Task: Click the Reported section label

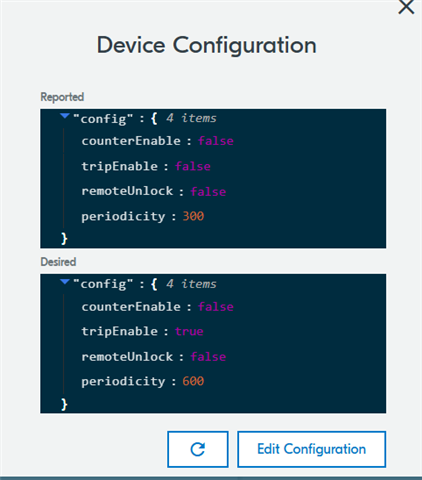Action: pyautogui.click(x=62, y=97)
